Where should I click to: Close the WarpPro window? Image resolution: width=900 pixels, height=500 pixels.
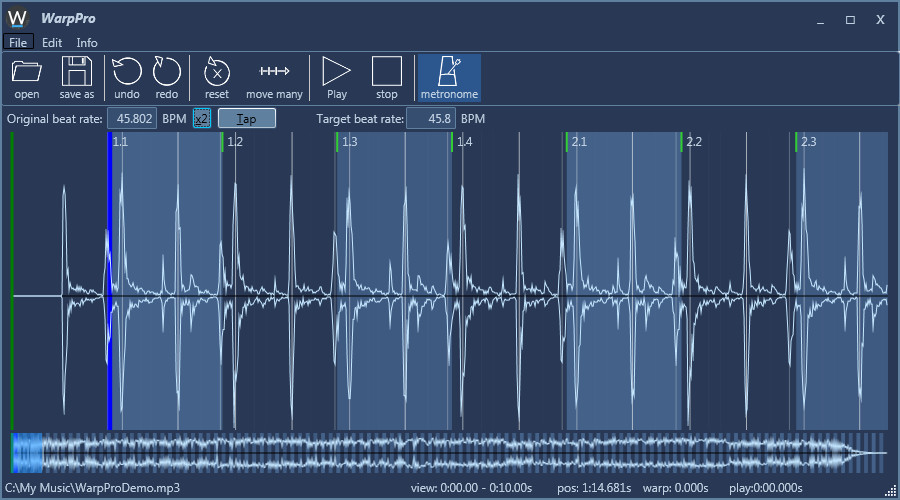coord(880,20)
